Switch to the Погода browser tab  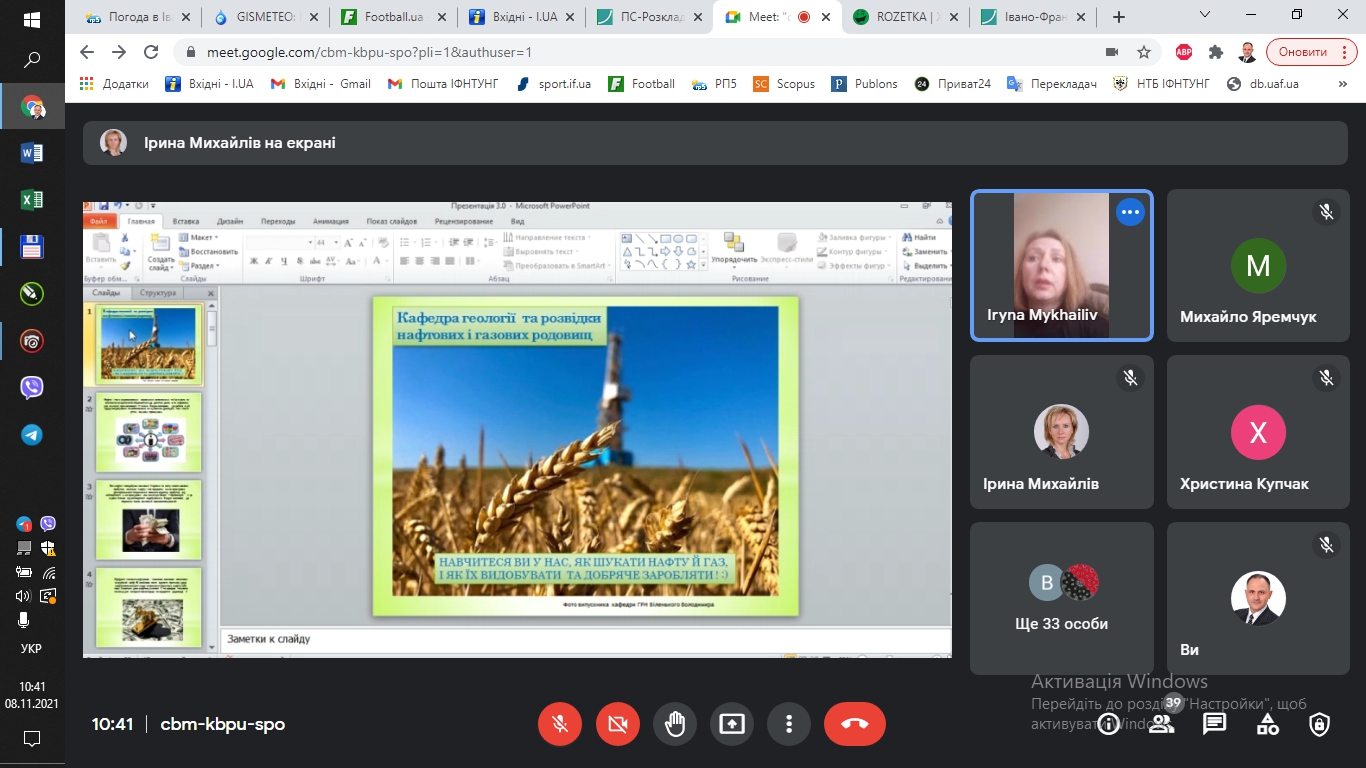[139, 17]
